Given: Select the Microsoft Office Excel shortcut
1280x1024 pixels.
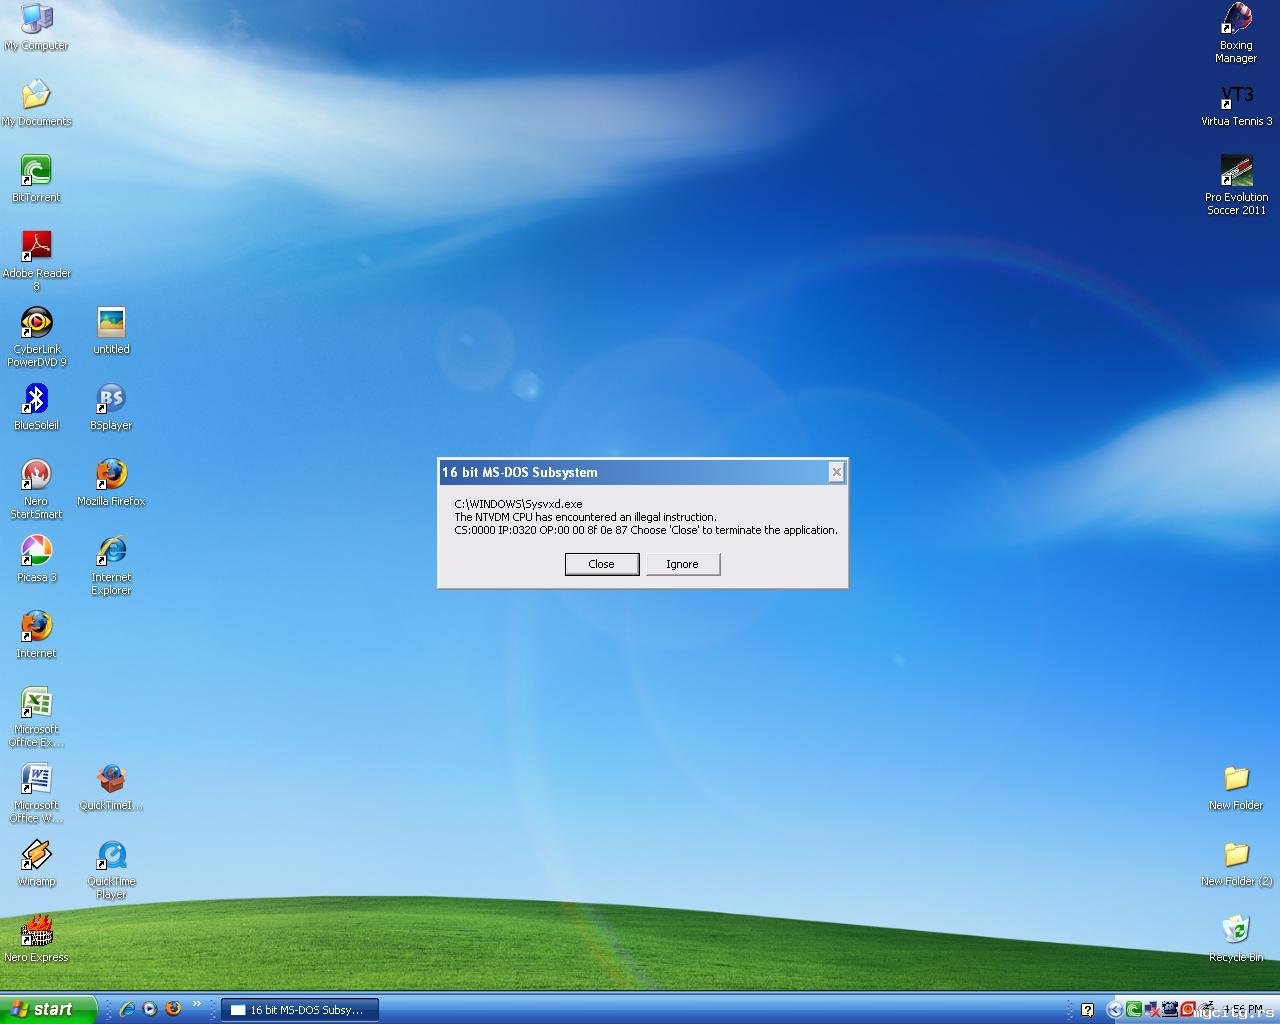Looking at the screenshot, I should 36,716.
